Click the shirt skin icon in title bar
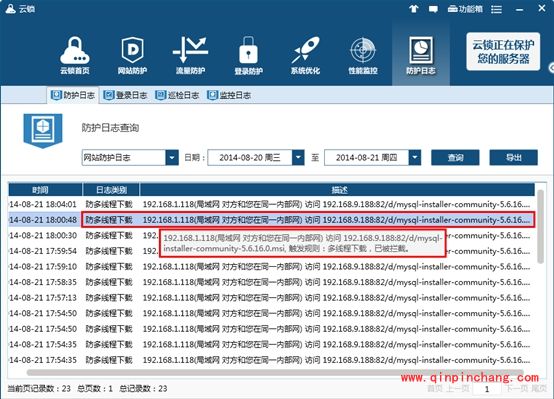This screenshot has height=399, width=554. [413, 9]
